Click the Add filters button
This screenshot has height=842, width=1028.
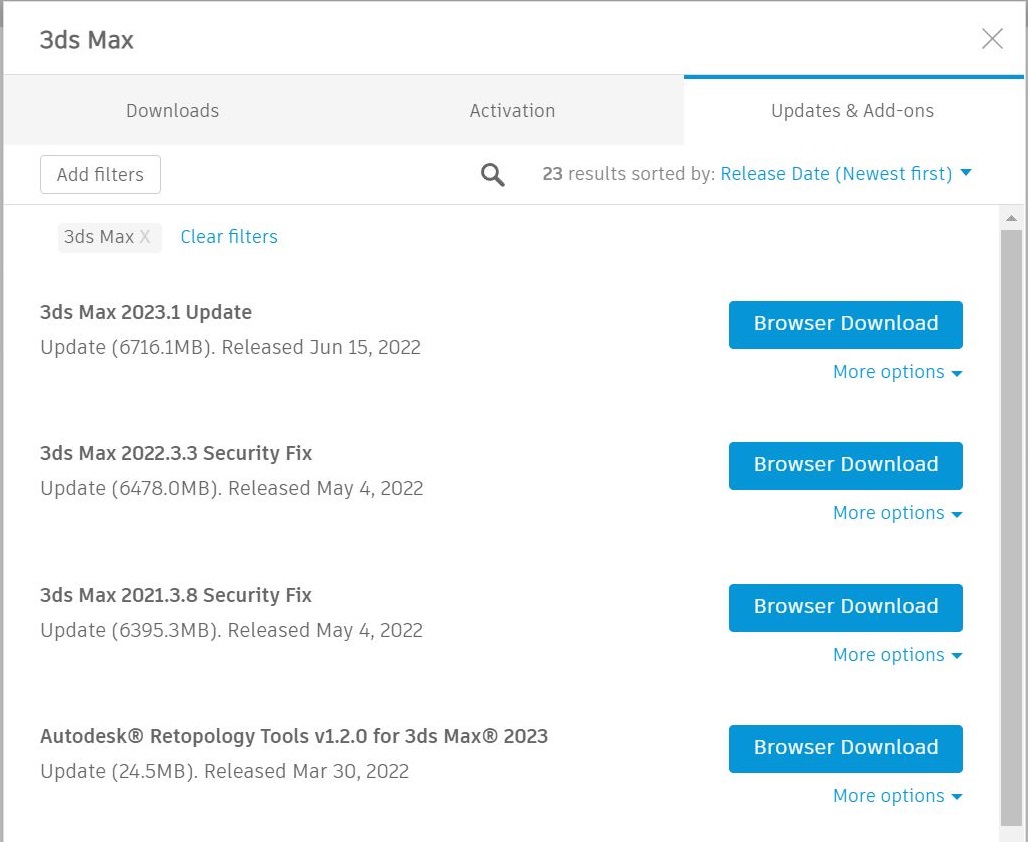[100, 174]
